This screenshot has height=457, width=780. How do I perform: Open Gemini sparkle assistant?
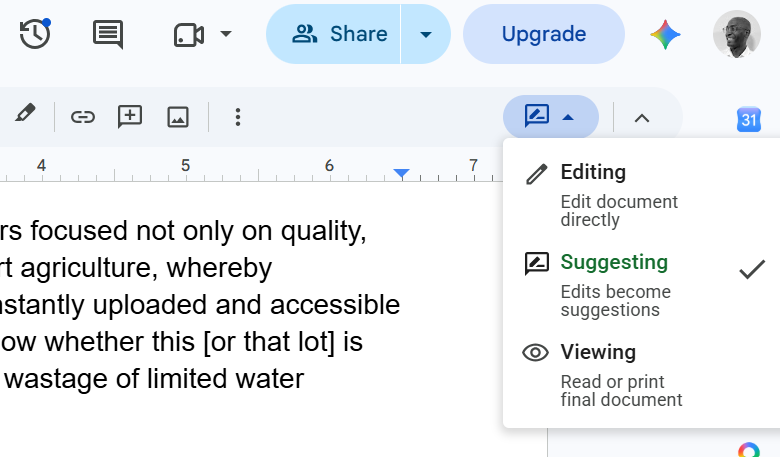[x=665, y=34]
